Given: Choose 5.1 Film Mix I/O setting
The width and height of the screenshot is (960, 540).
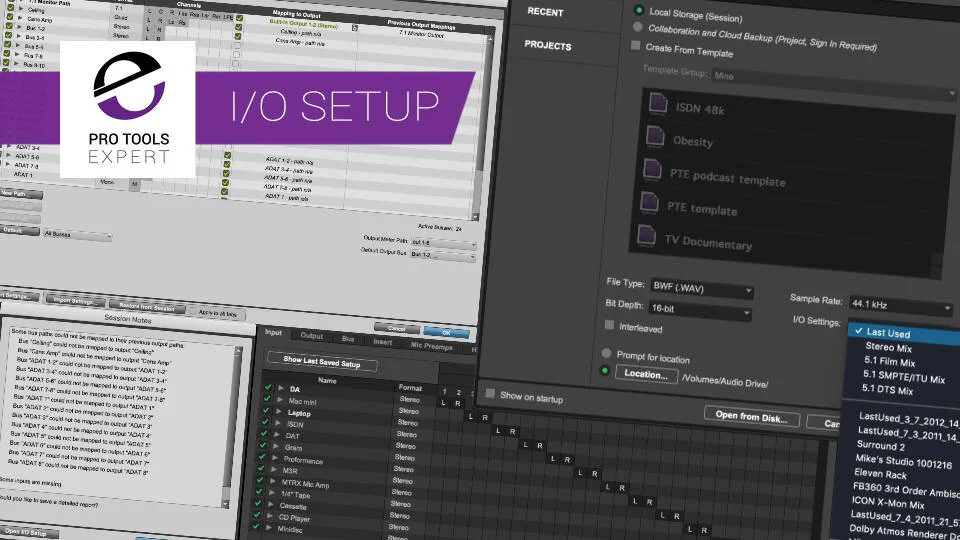Looking at the screenshot, I should coord(890,362).
